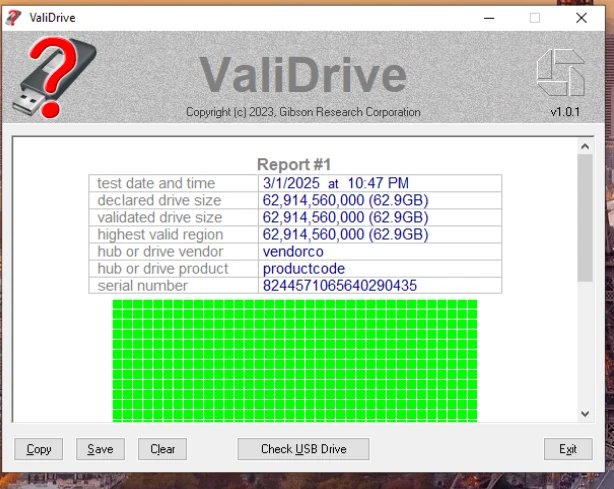The height and width of the screenshot is (489, 614).
Task: Exit the ValiDrive application
Action: click(568, 449)
